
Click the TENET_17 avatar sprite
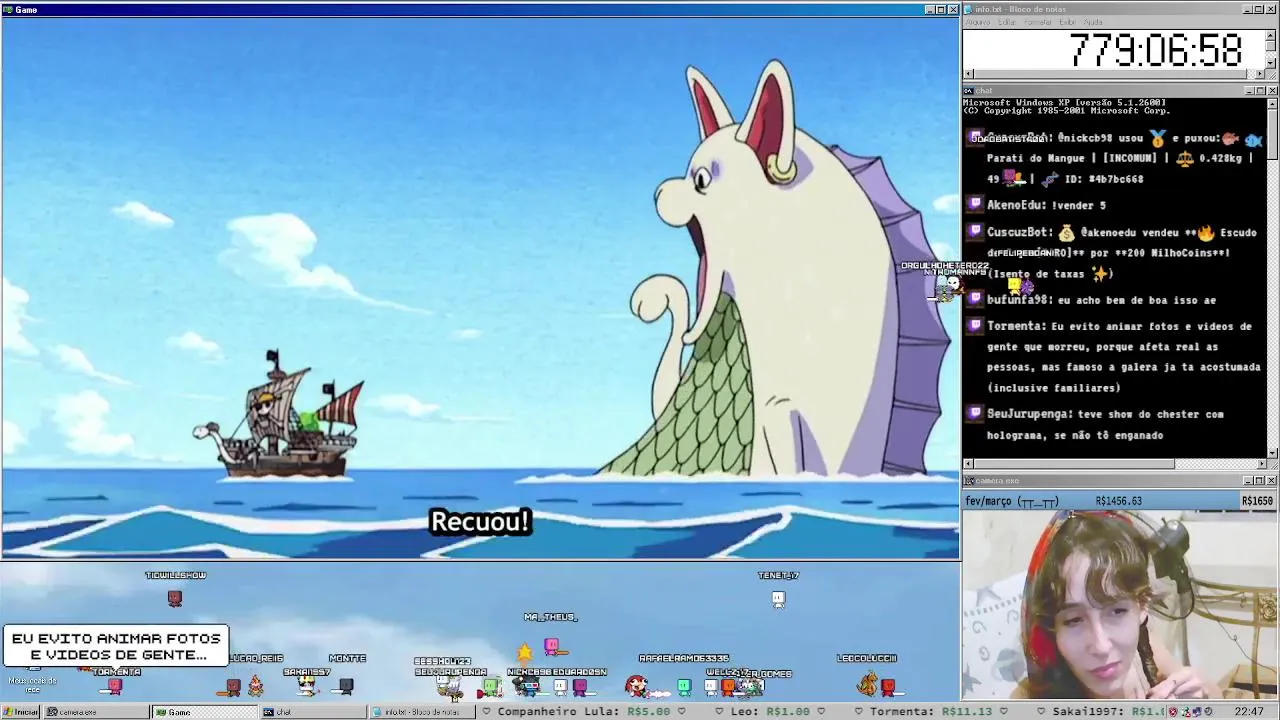pyautogui.click(x=778, y=598)
